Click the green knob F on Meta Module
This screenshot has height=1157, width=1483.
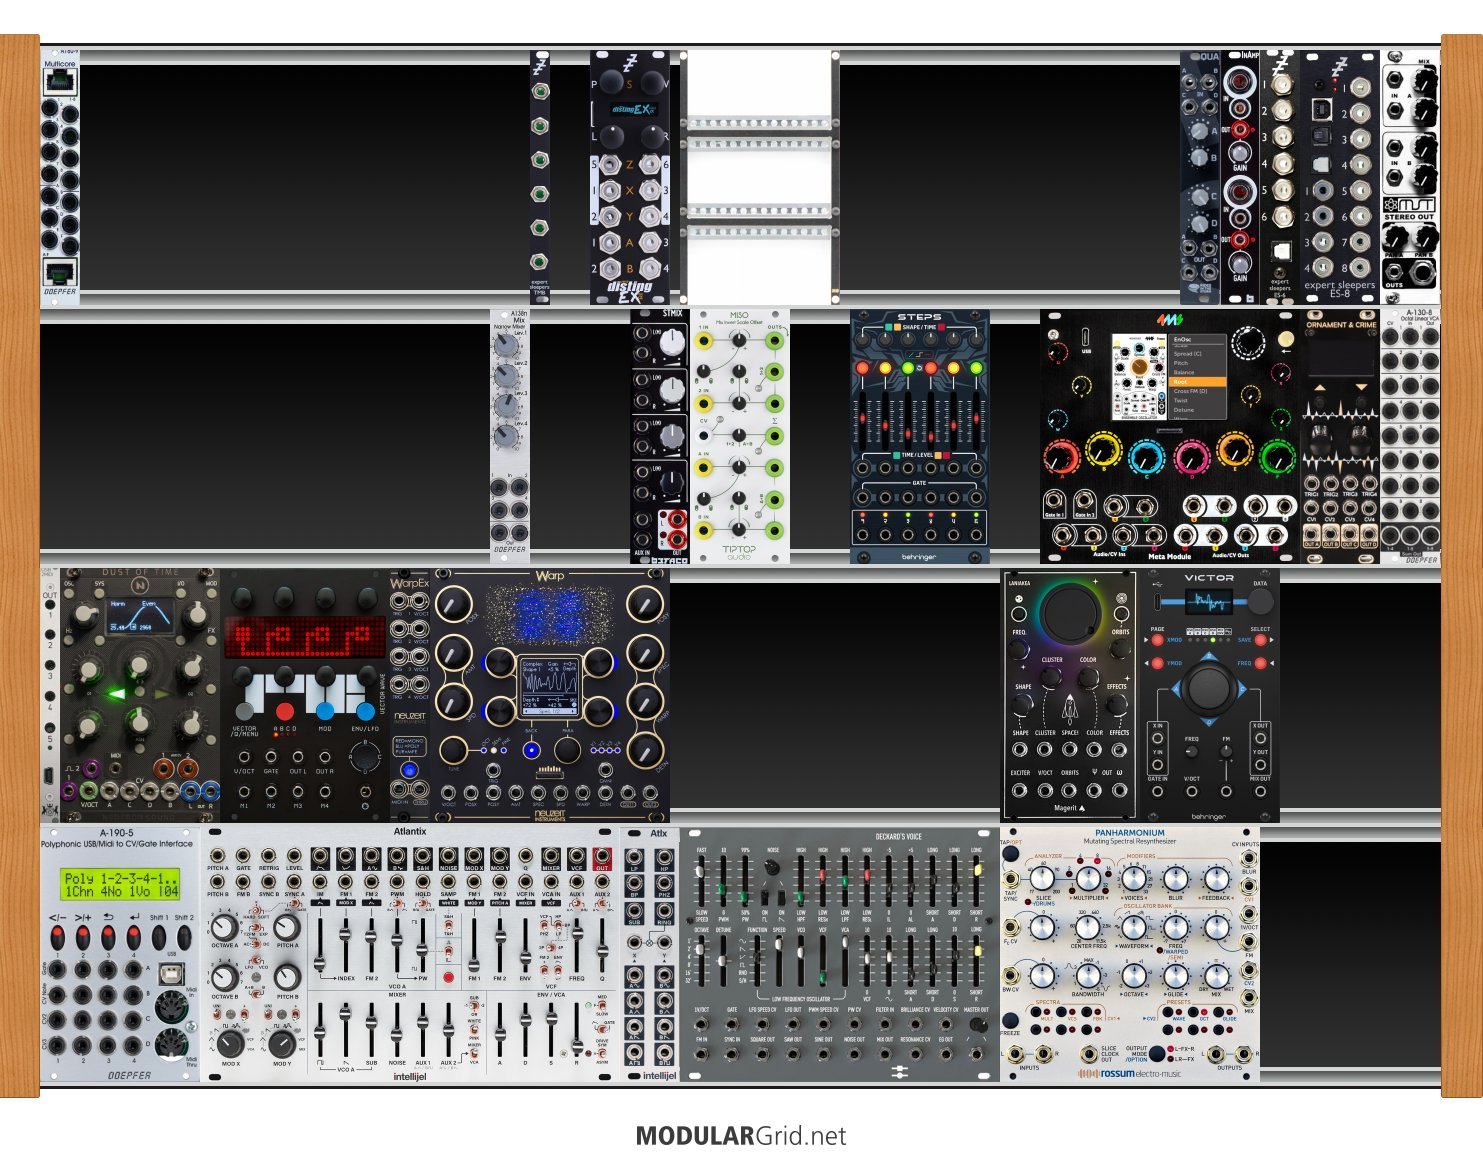tap(1278, 457)
